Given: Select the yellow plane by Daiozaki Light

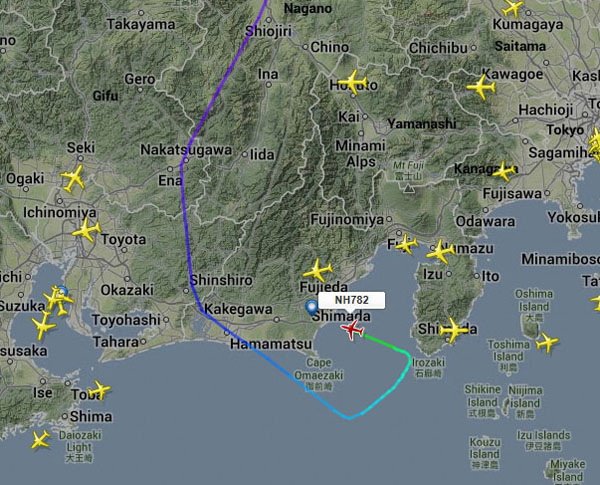Looking at the screenshot, I should point(40,439).
